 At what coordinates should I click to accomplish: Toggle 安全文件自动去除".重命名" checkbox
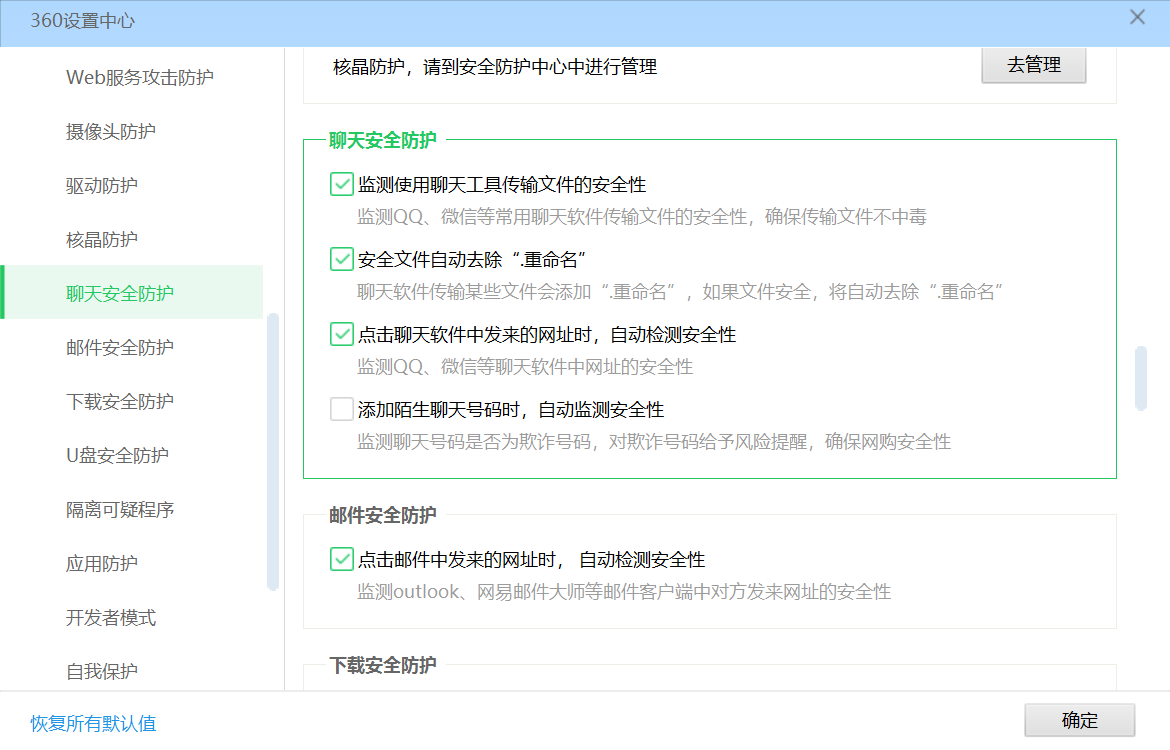coord(341,259)
